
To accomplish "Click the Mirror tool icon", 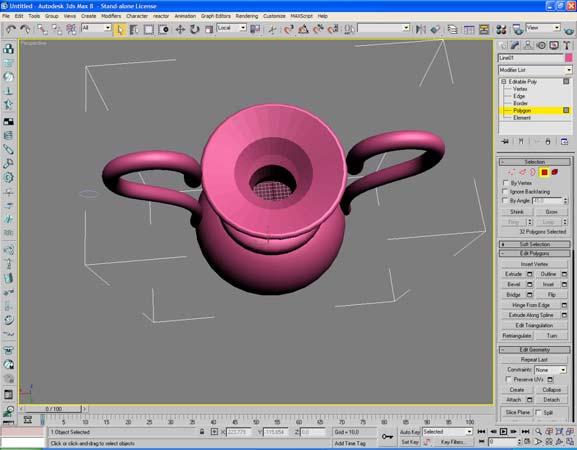I will point(421,29).
